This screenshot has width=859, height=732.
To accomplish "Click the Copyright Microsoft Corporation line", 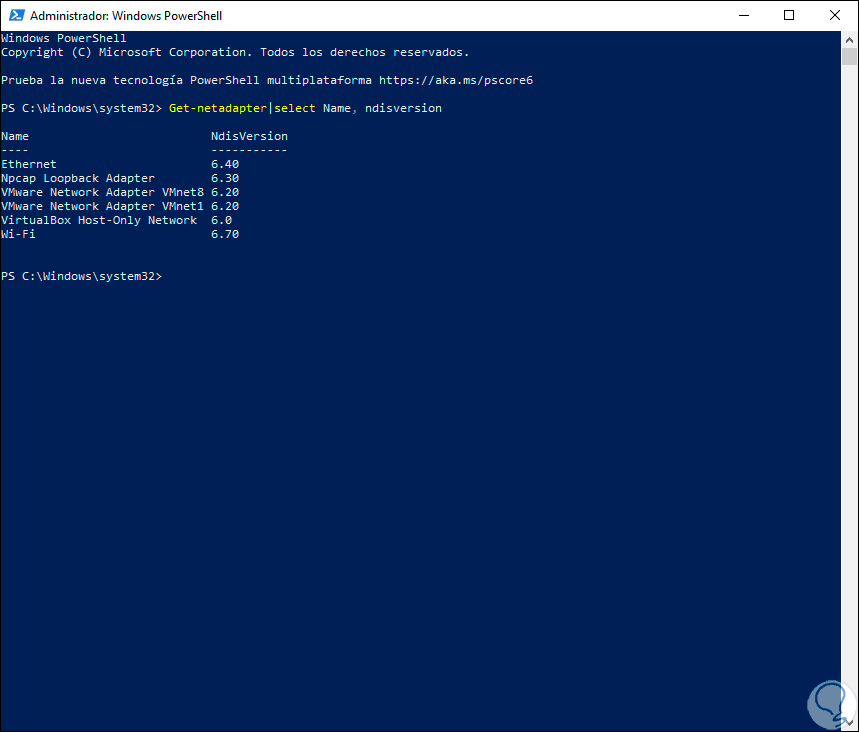I will [235, 53].
